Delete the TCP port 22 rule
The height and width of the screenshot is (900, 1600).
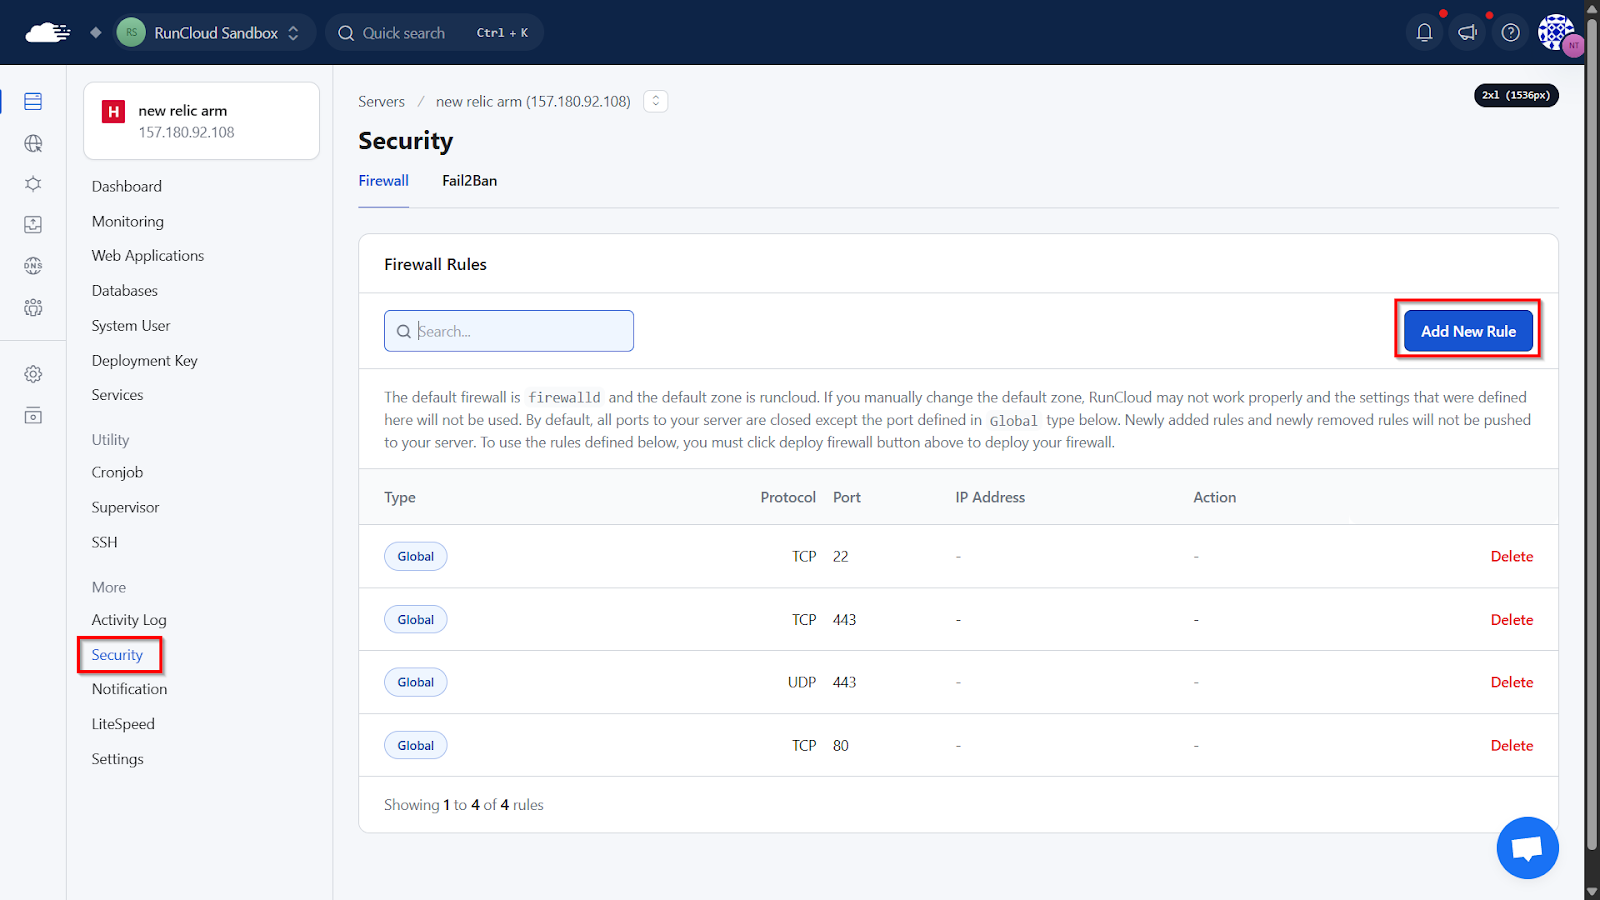[1511, 557]
